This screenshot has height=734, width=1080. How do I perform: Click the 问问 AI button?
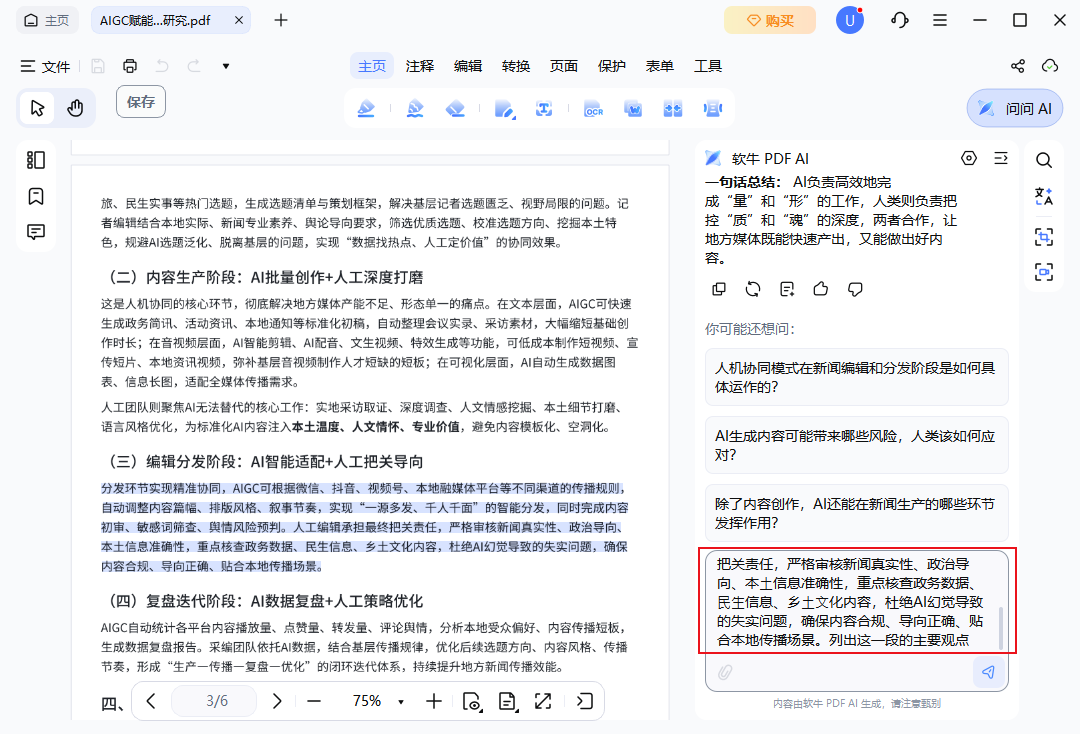[x=1015, y=108]
